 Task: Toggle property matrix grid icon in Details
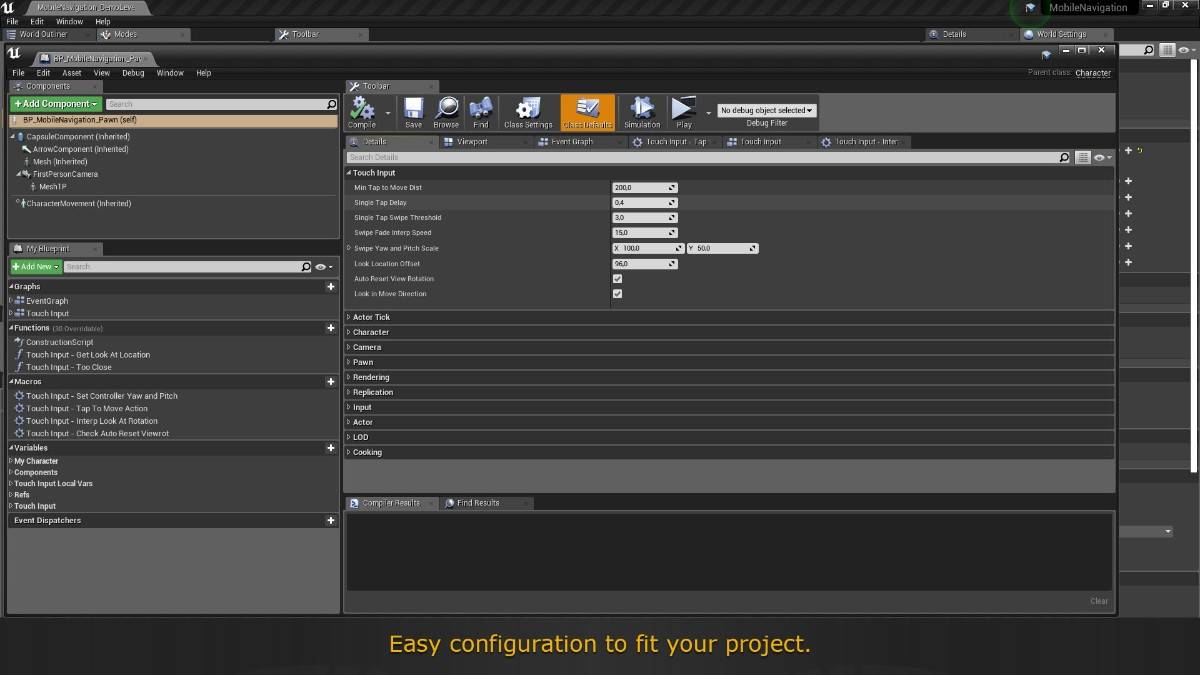1083,158
